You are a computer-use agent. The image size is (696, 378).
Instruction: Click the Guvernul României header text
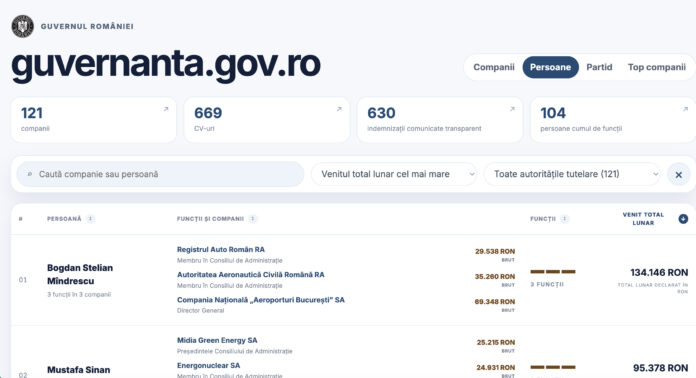87,26
